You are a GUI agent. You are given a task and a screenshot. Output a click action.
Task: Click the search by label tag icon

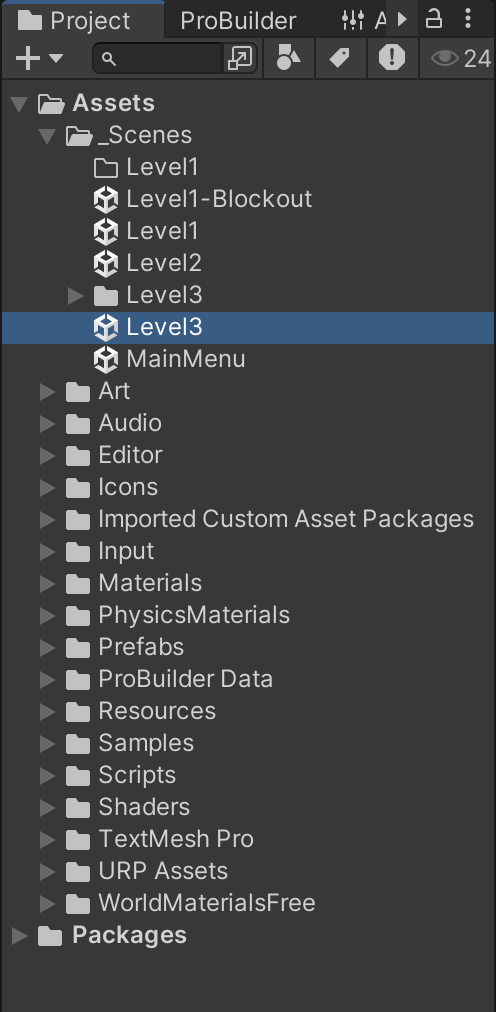point(340,58)
